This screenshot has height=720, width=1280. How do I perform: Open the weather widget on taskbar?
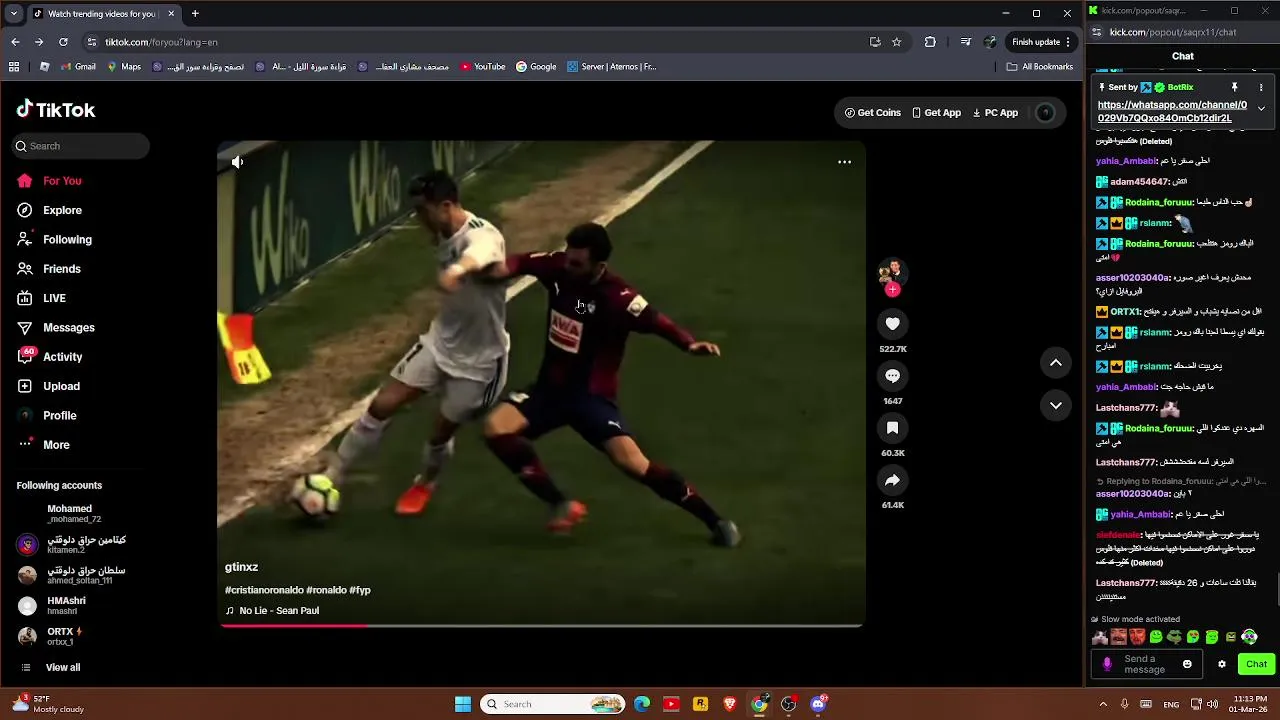point(47,704)
